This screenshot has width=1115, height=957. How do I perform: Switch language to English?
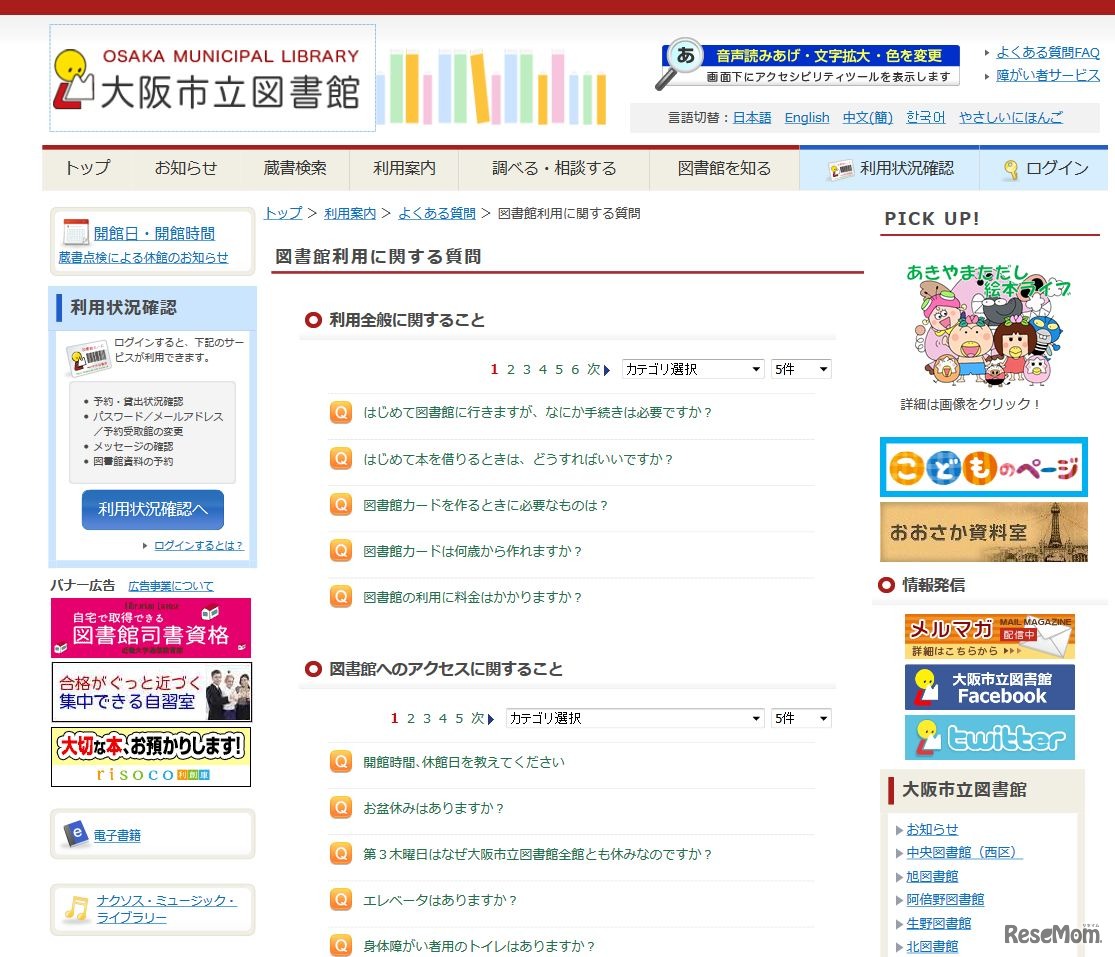tap(806, 117)
